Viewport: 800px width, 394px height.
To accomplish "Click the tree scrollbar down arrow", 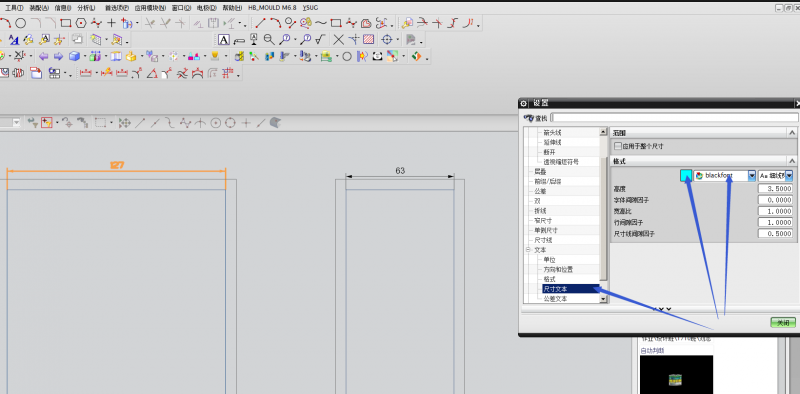I will (x=604, y=299).
